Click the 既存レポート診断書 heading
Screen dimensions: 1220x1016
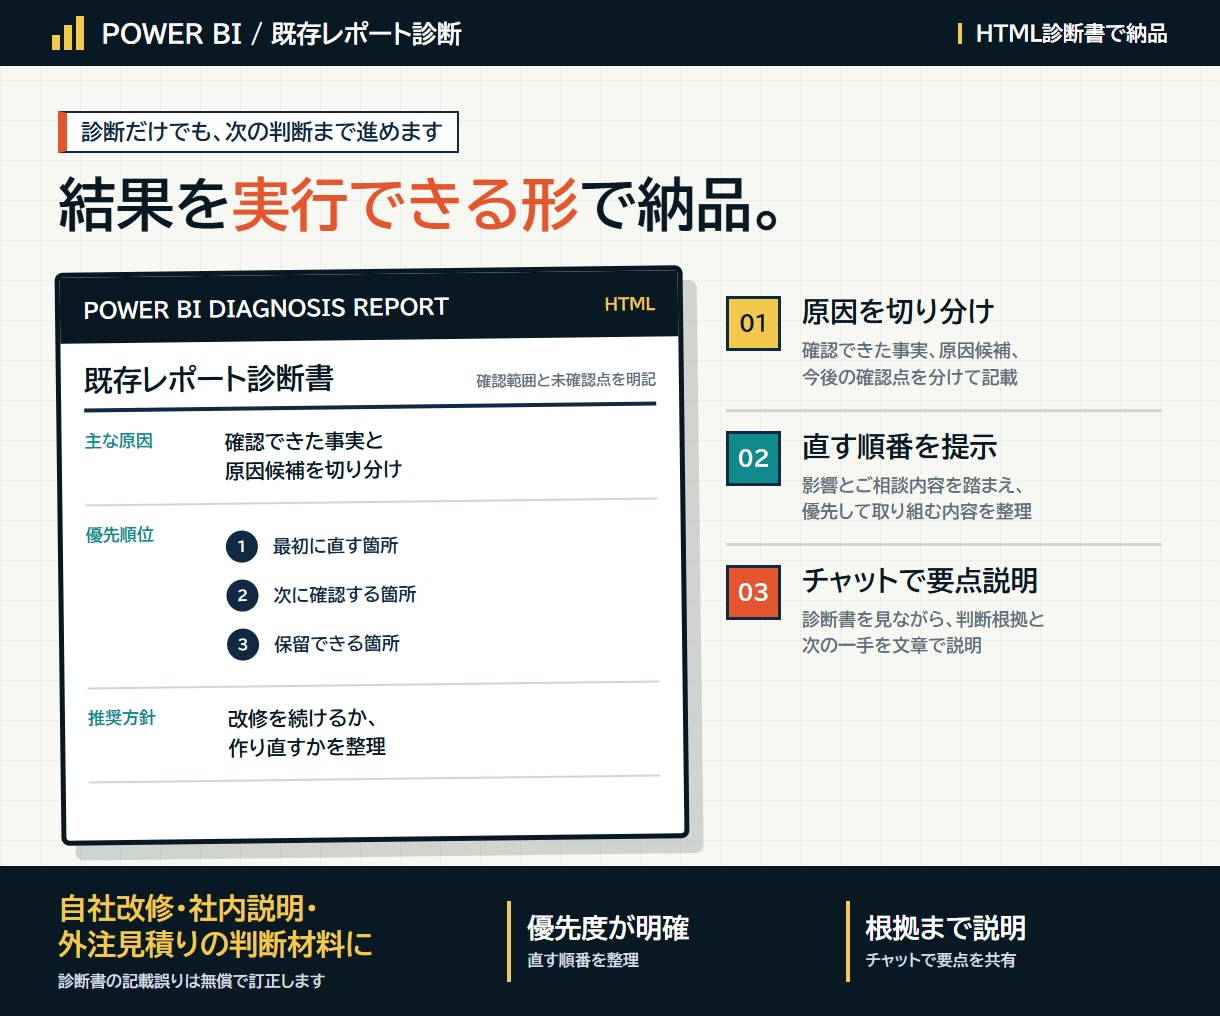(209, 379)
